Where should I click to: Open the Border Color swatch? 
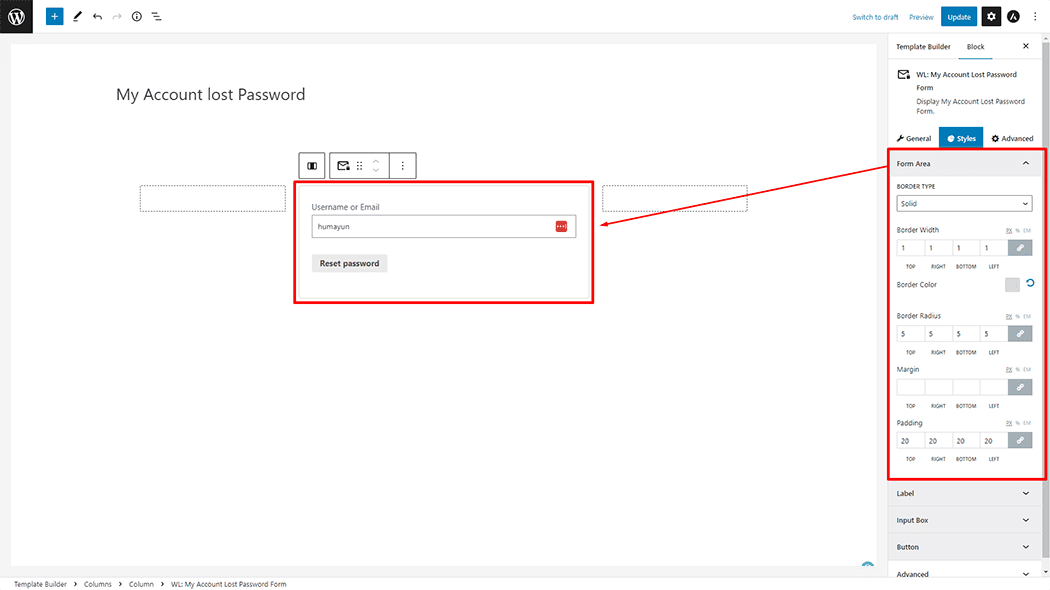coord(1012,285)
